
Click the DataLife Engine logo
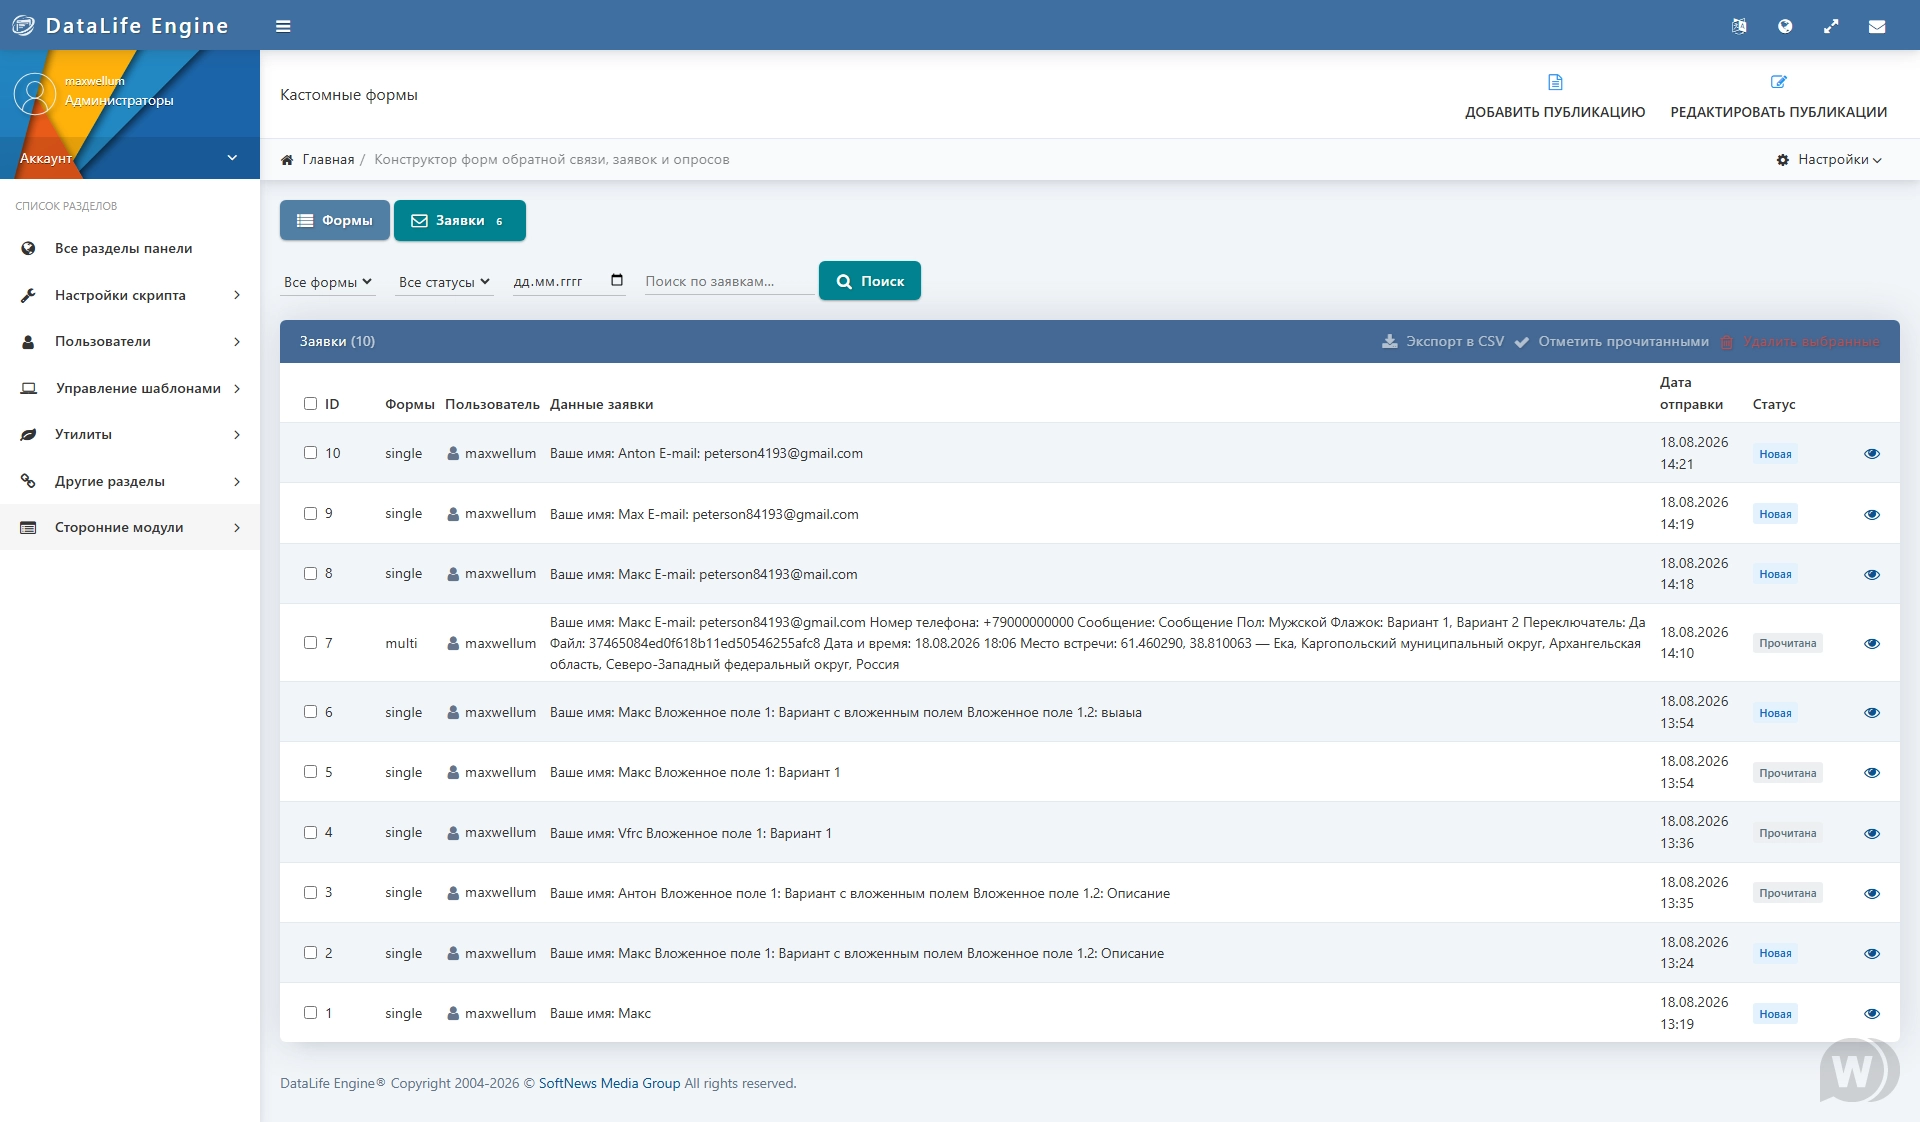coord(120,26)
